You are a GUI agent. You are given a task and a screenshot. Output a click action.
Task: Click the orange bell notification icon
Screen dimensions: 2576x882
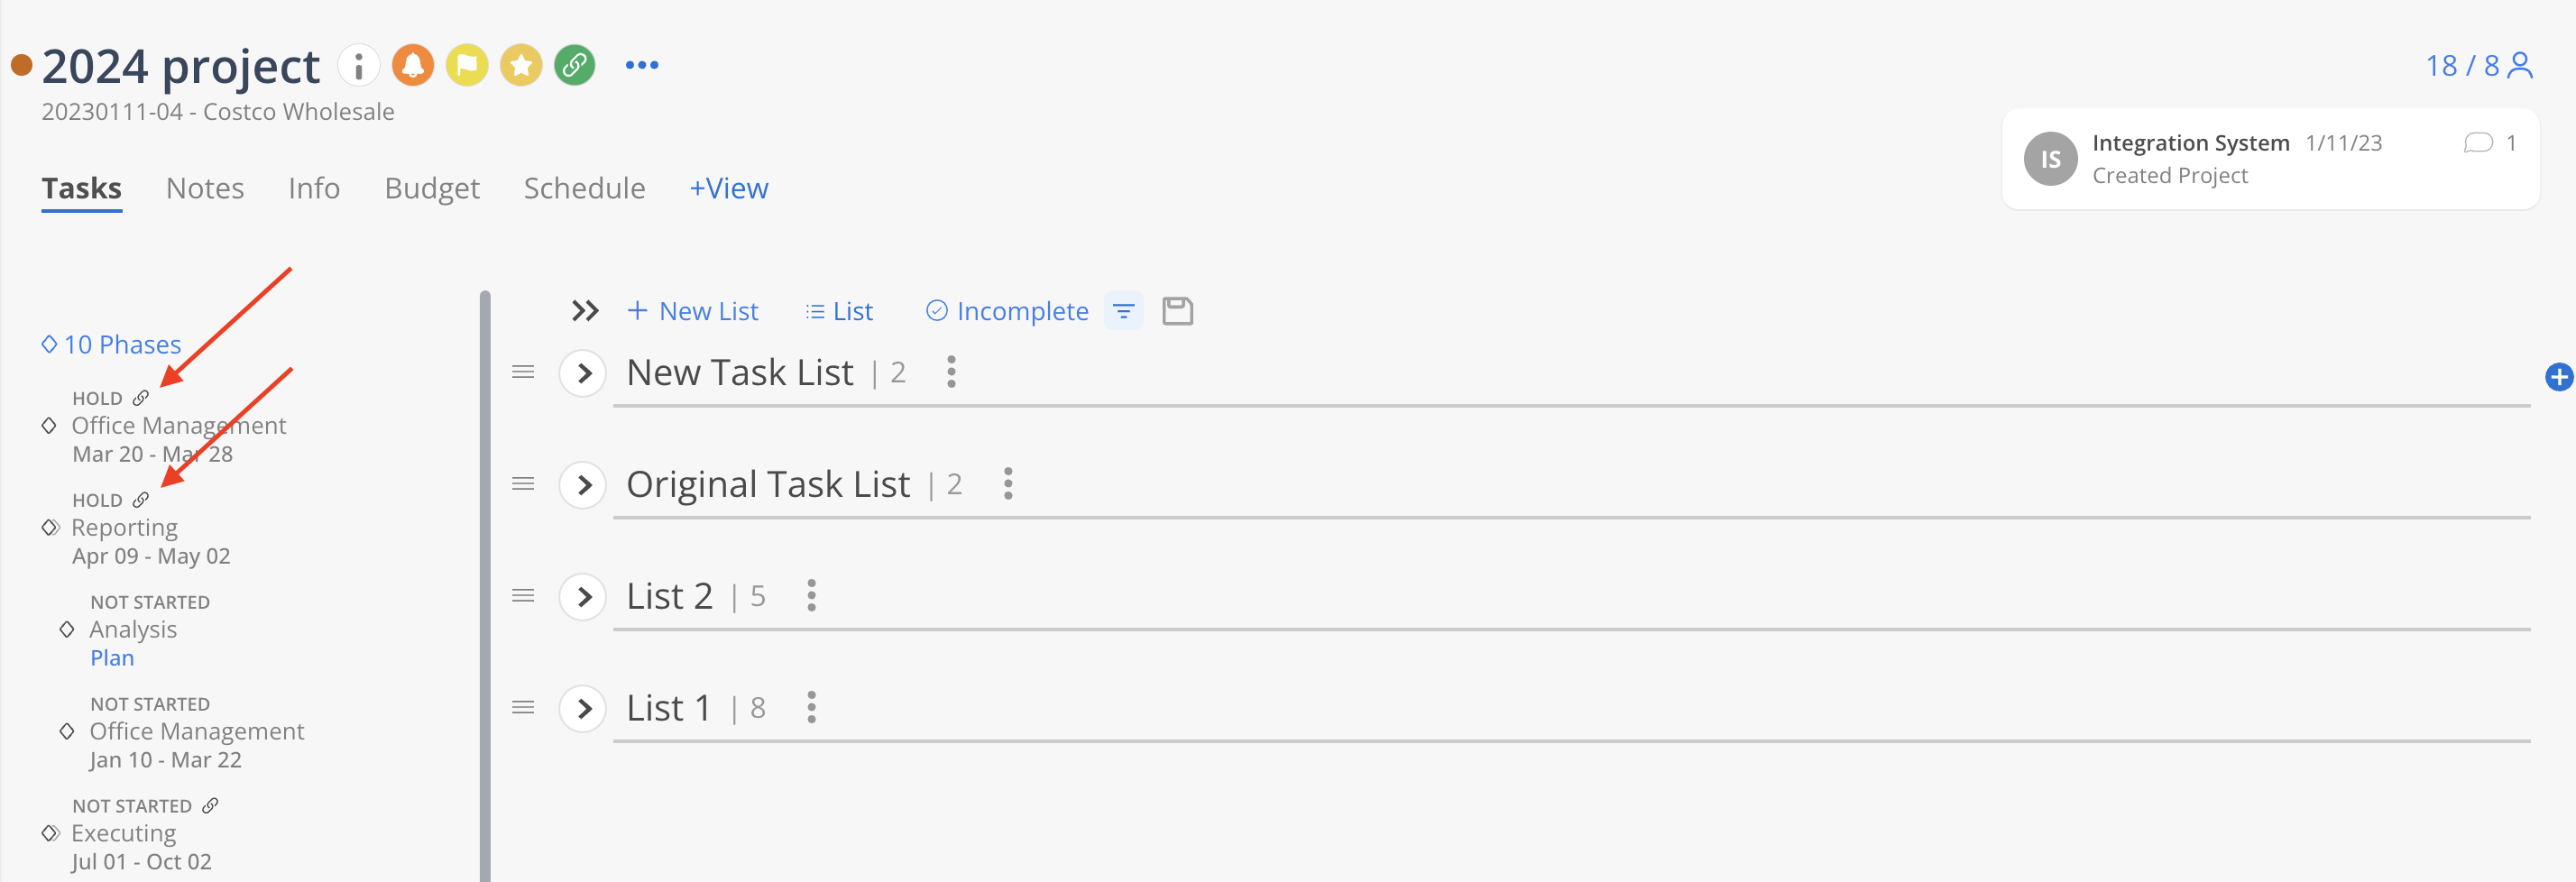(413, 66)
